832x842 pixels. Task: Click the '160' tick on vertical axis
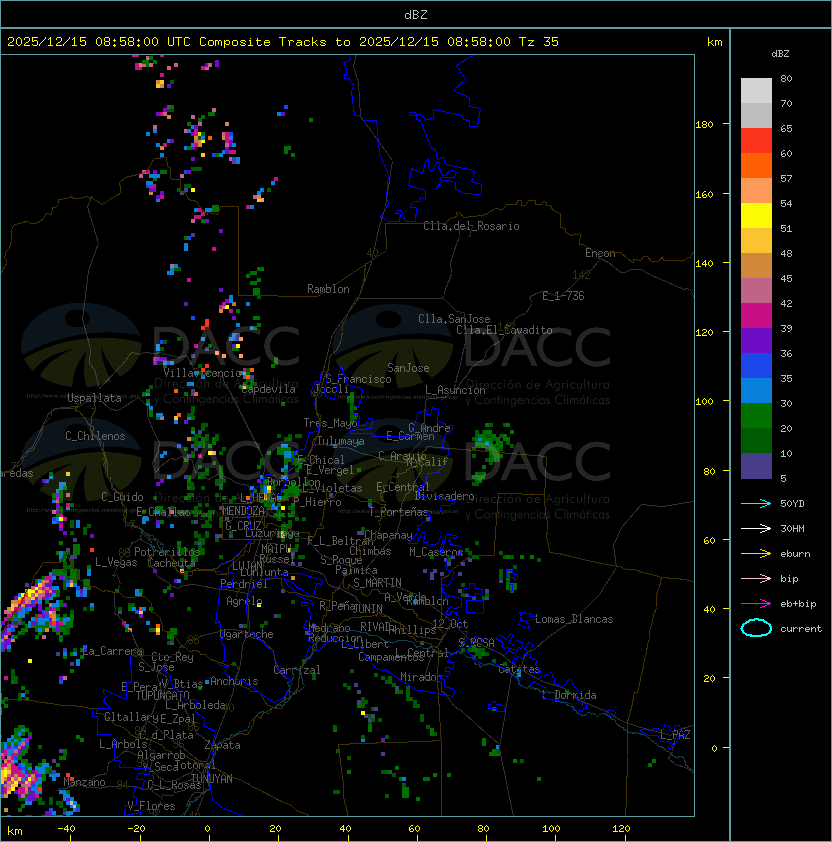click(704, 194)
